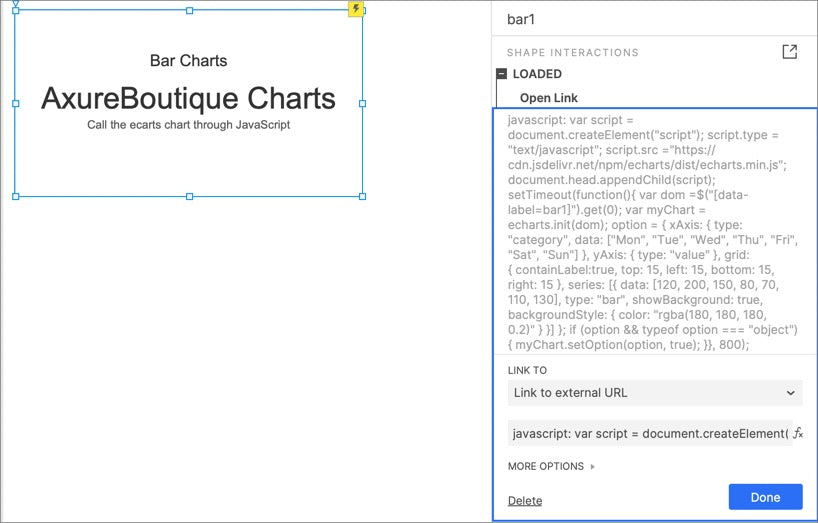Image resolution: width=818 pixels, height=523 pixels.
Task: Select the Open Link action
Action: click(x=549, y=98)
